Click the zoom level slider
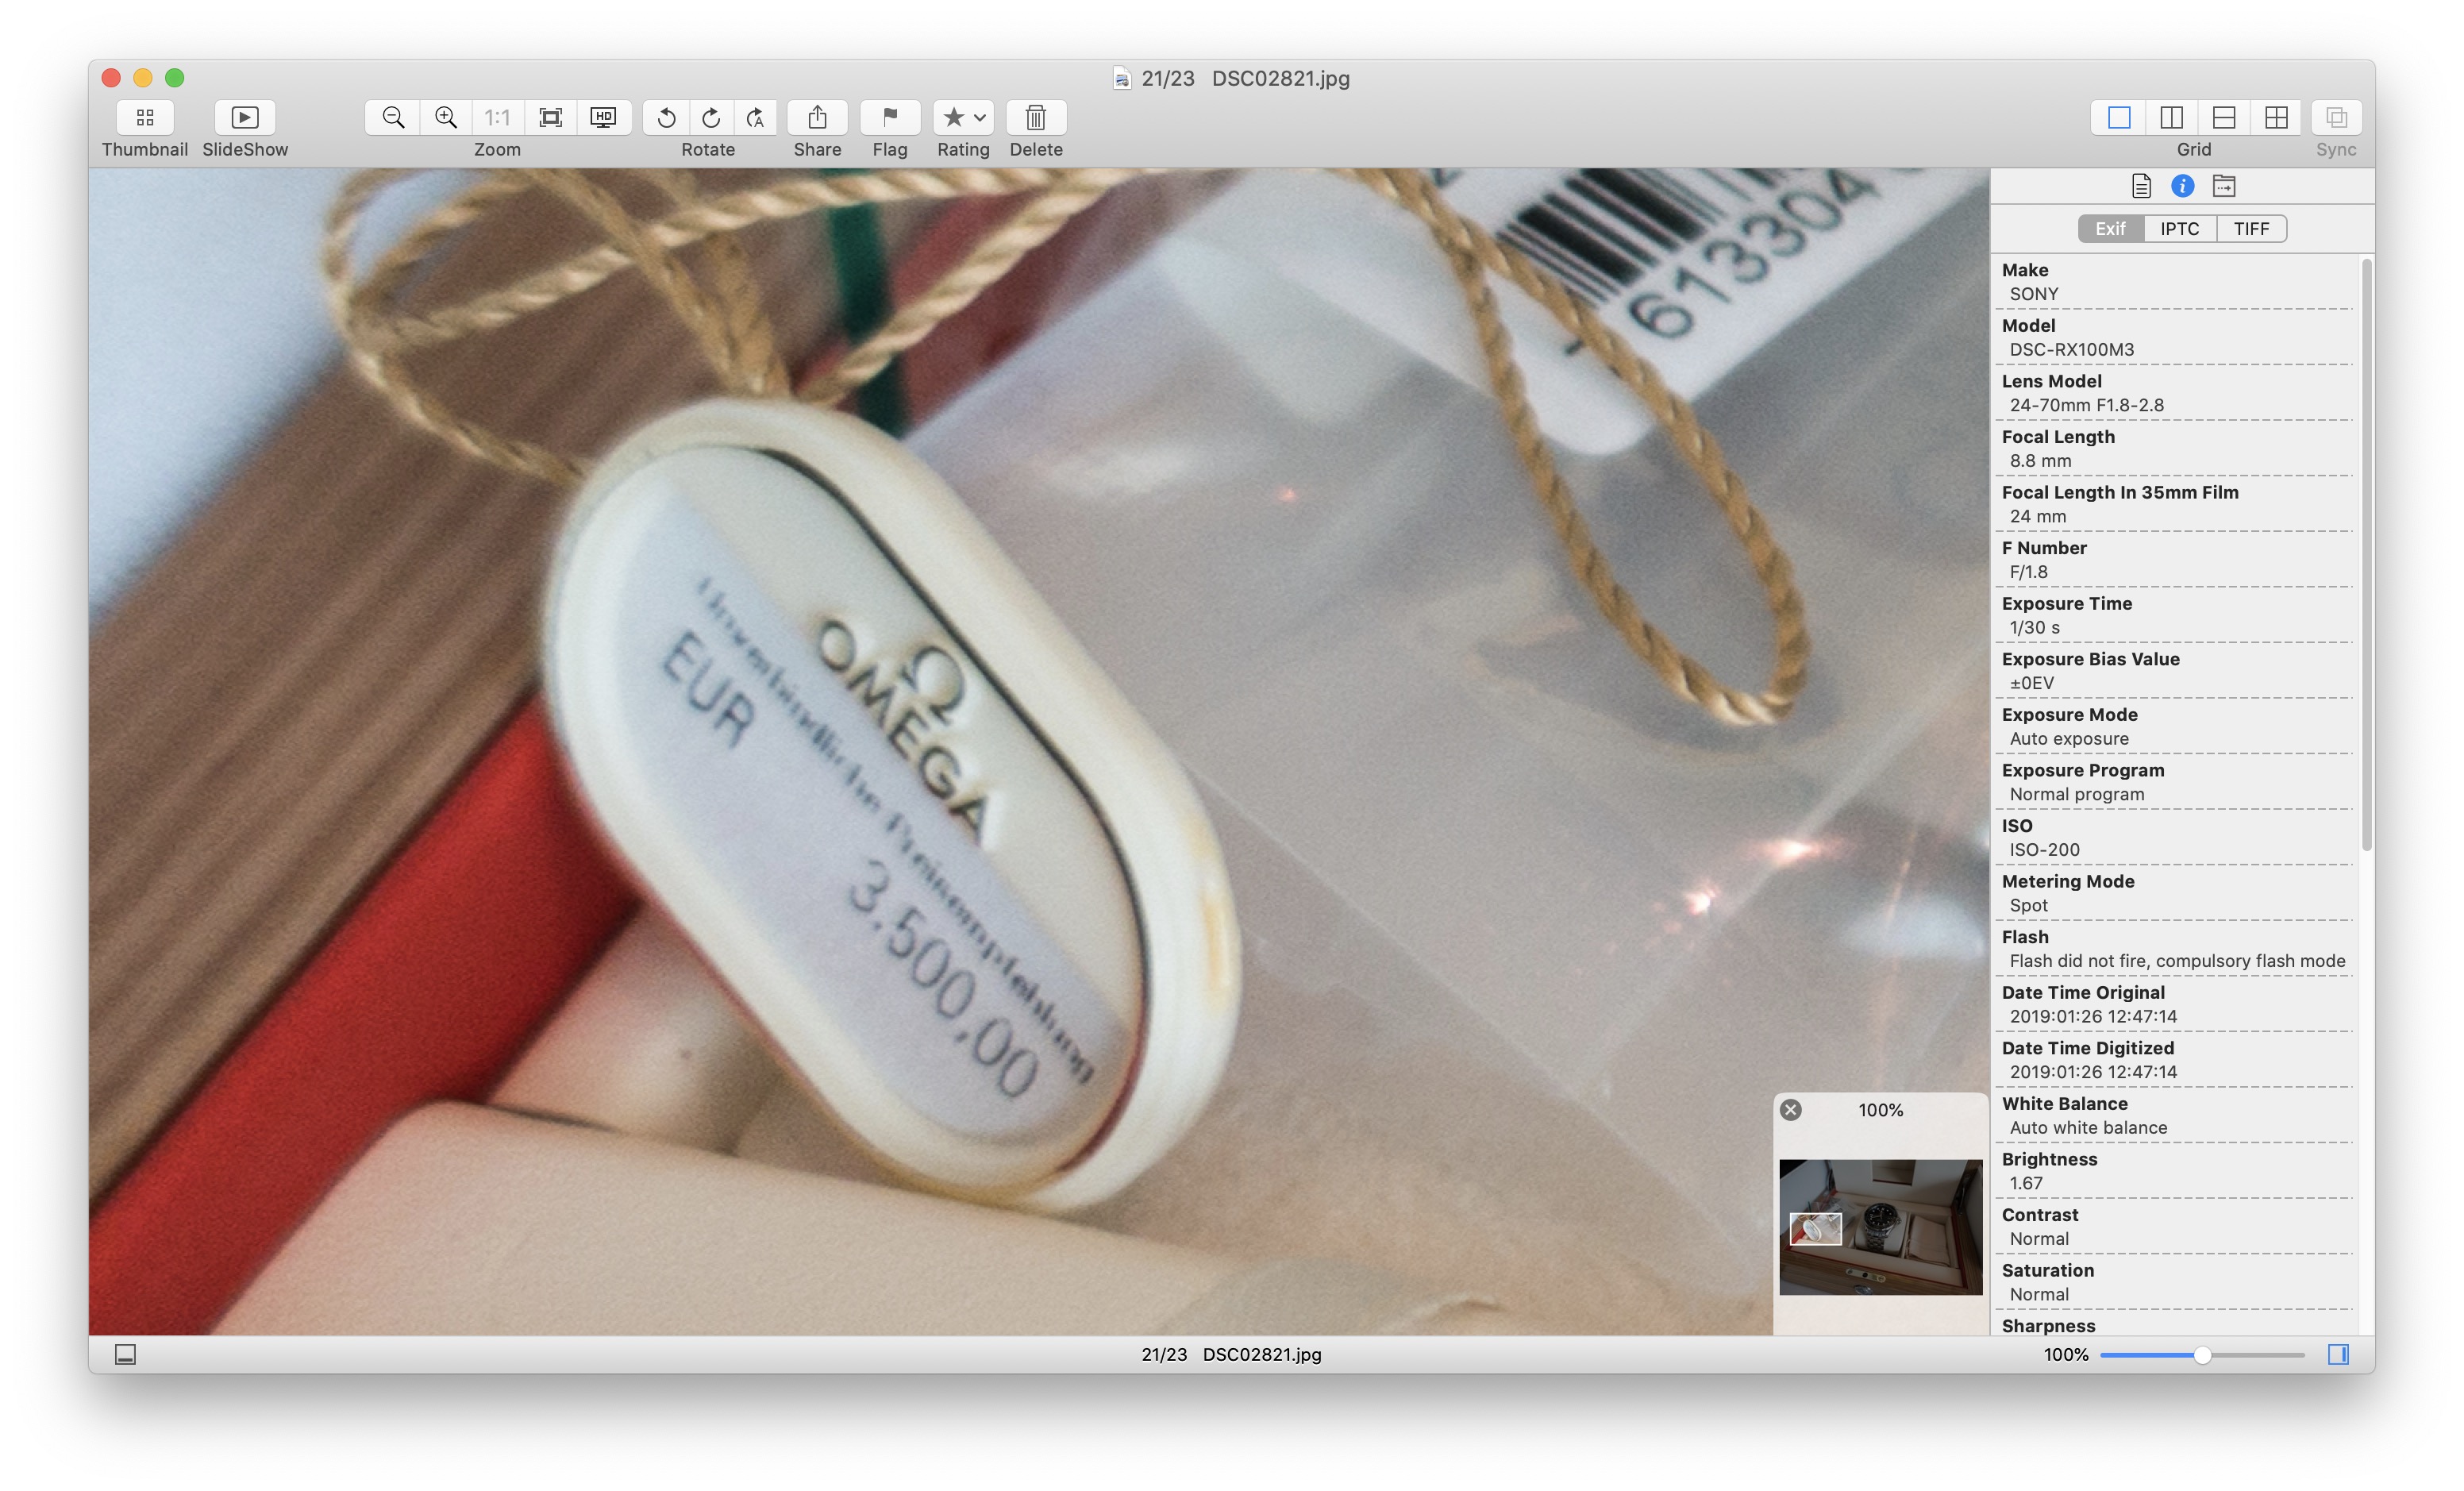This screenshot has width=2464, height=1491. coord(2203,1355)
